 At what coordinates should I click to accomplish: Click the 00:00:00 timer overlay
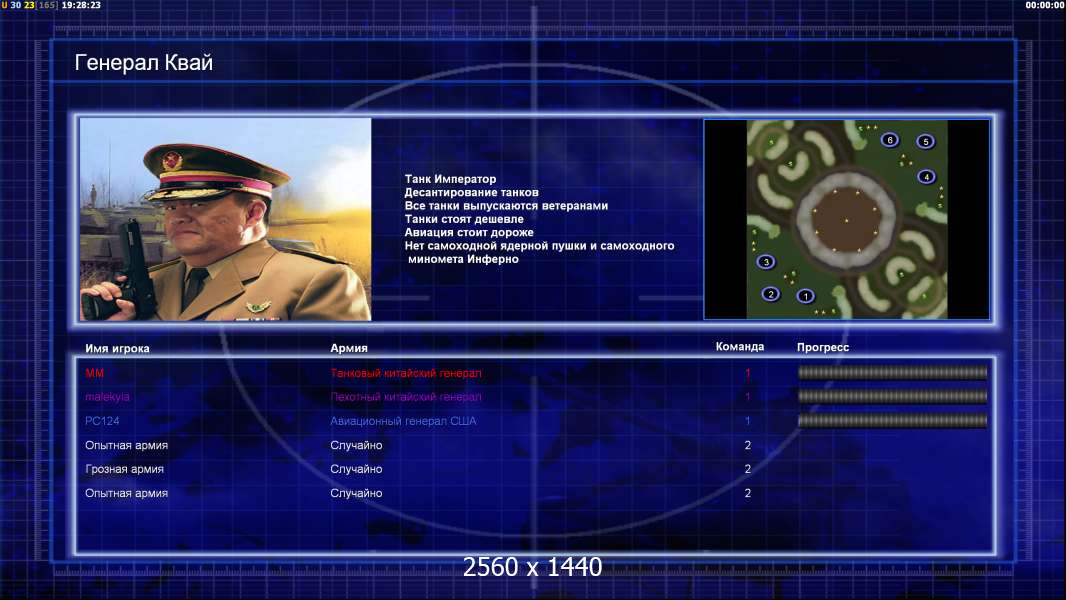(1044, 5)
